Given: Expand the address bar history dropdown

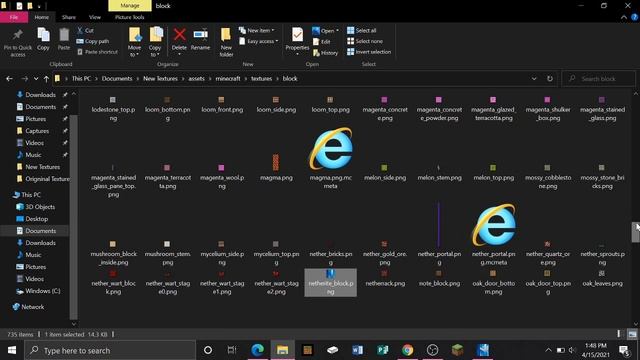Looking at the screenshot, I should point(534,79).
